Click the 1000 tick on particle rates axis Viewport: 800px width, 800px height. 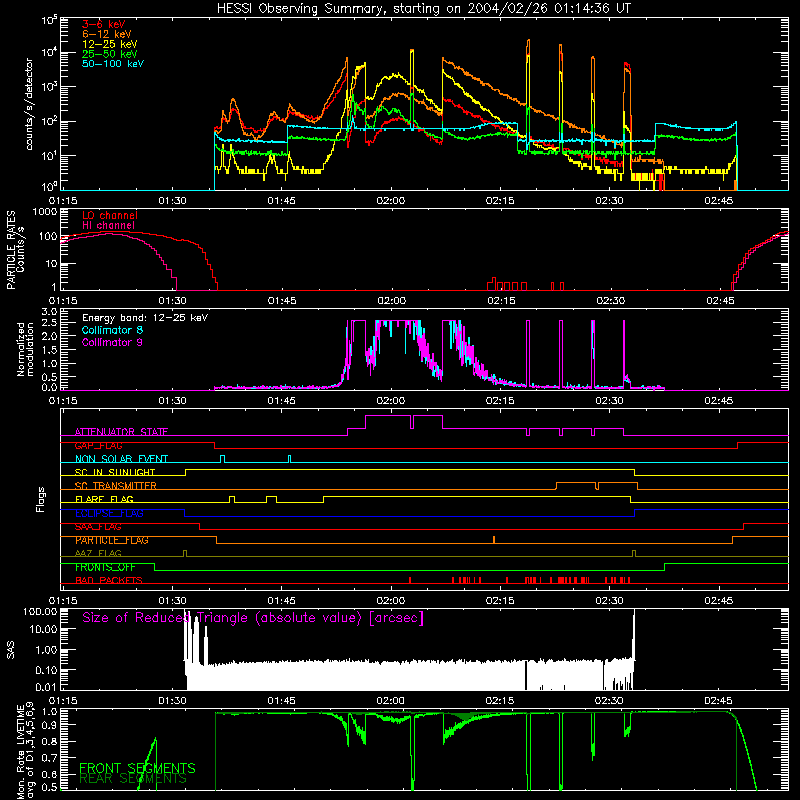click(44, 212)
